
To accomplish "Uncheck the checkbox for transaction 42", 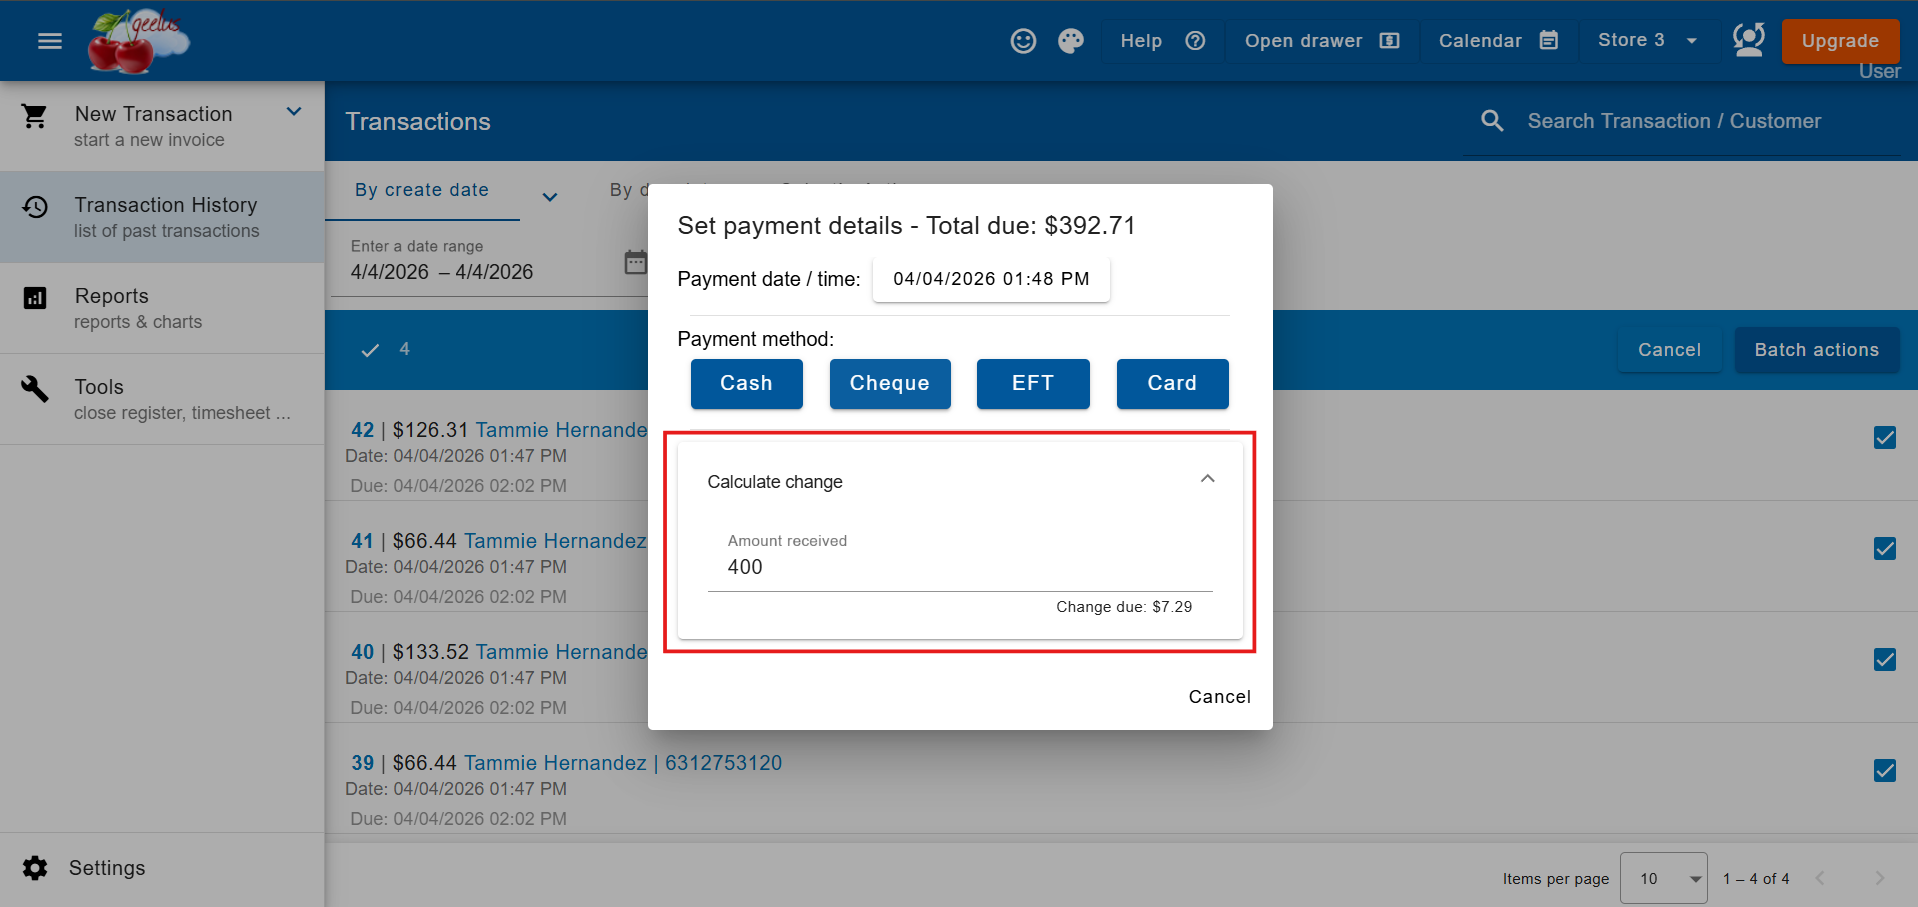I will click(1884, 438).
